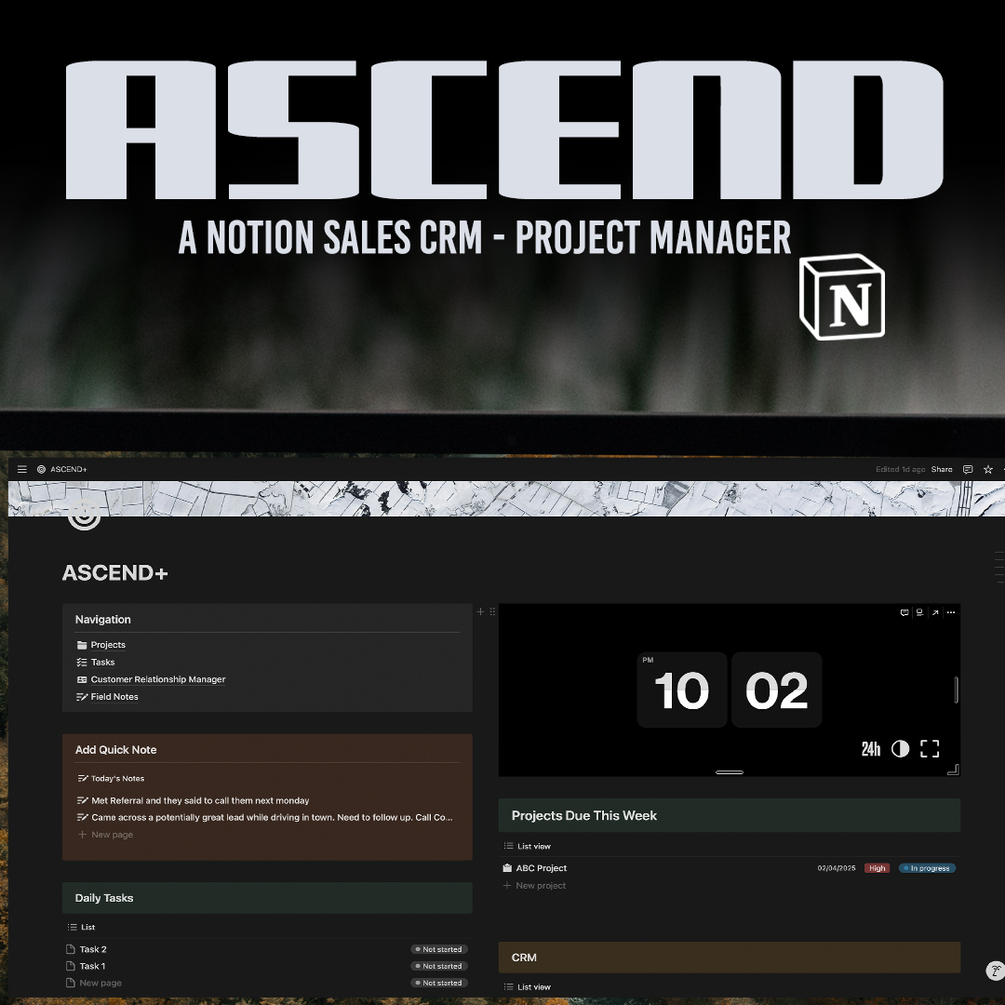Select the List view tab under CRM
1005x1005 pixels.
pos(527,987)
